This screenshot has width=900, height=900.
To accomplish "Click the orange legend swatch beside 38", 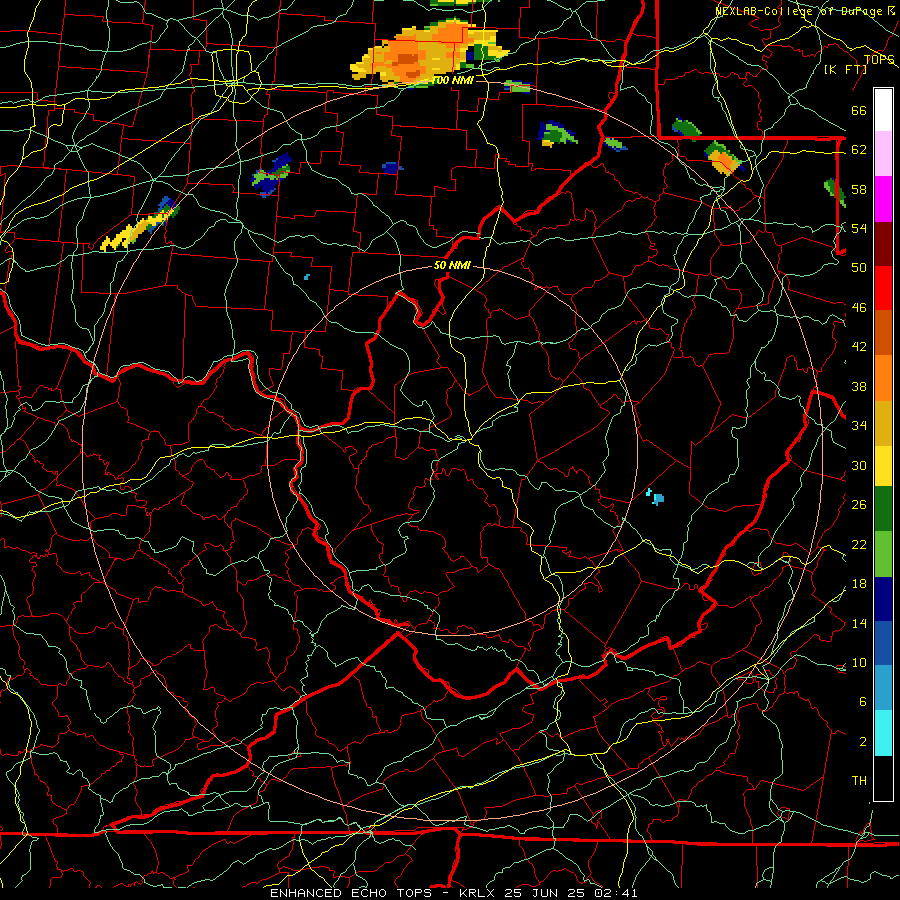I will (x=883, y=377).
